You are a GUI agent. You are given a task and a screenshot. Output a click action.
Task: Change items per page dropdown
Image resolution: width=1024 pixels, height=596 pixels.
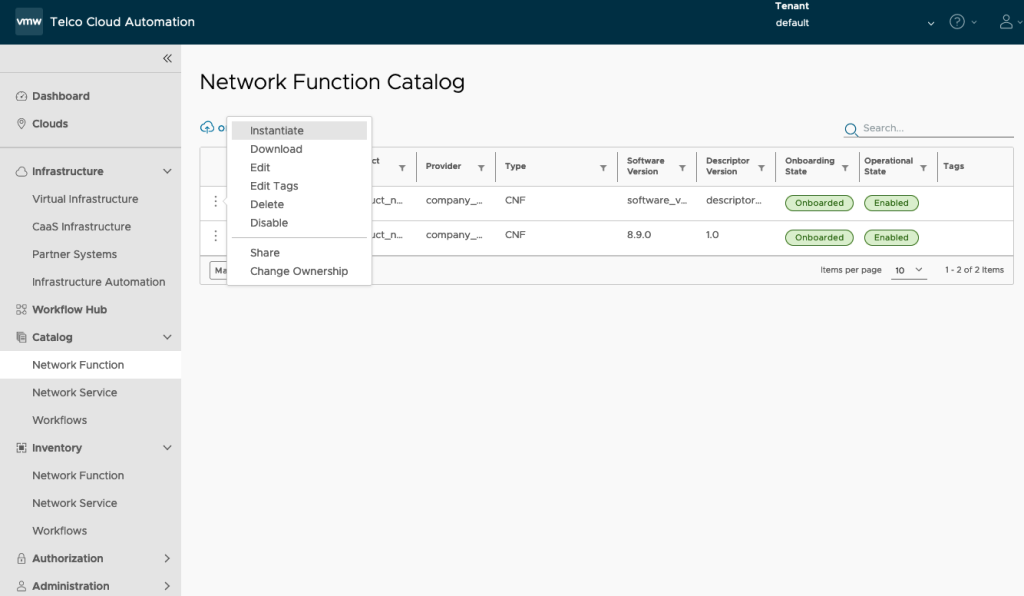point(909,270)
